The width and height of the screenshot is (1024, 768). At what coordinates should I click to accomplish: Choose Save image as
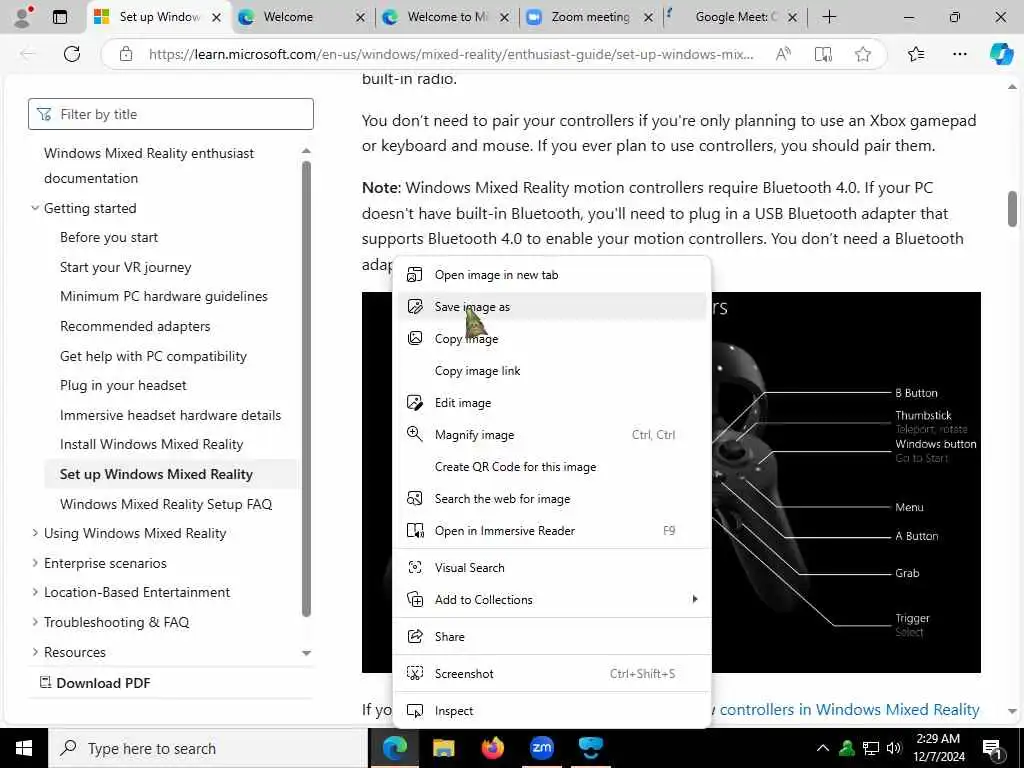(552, 307)
